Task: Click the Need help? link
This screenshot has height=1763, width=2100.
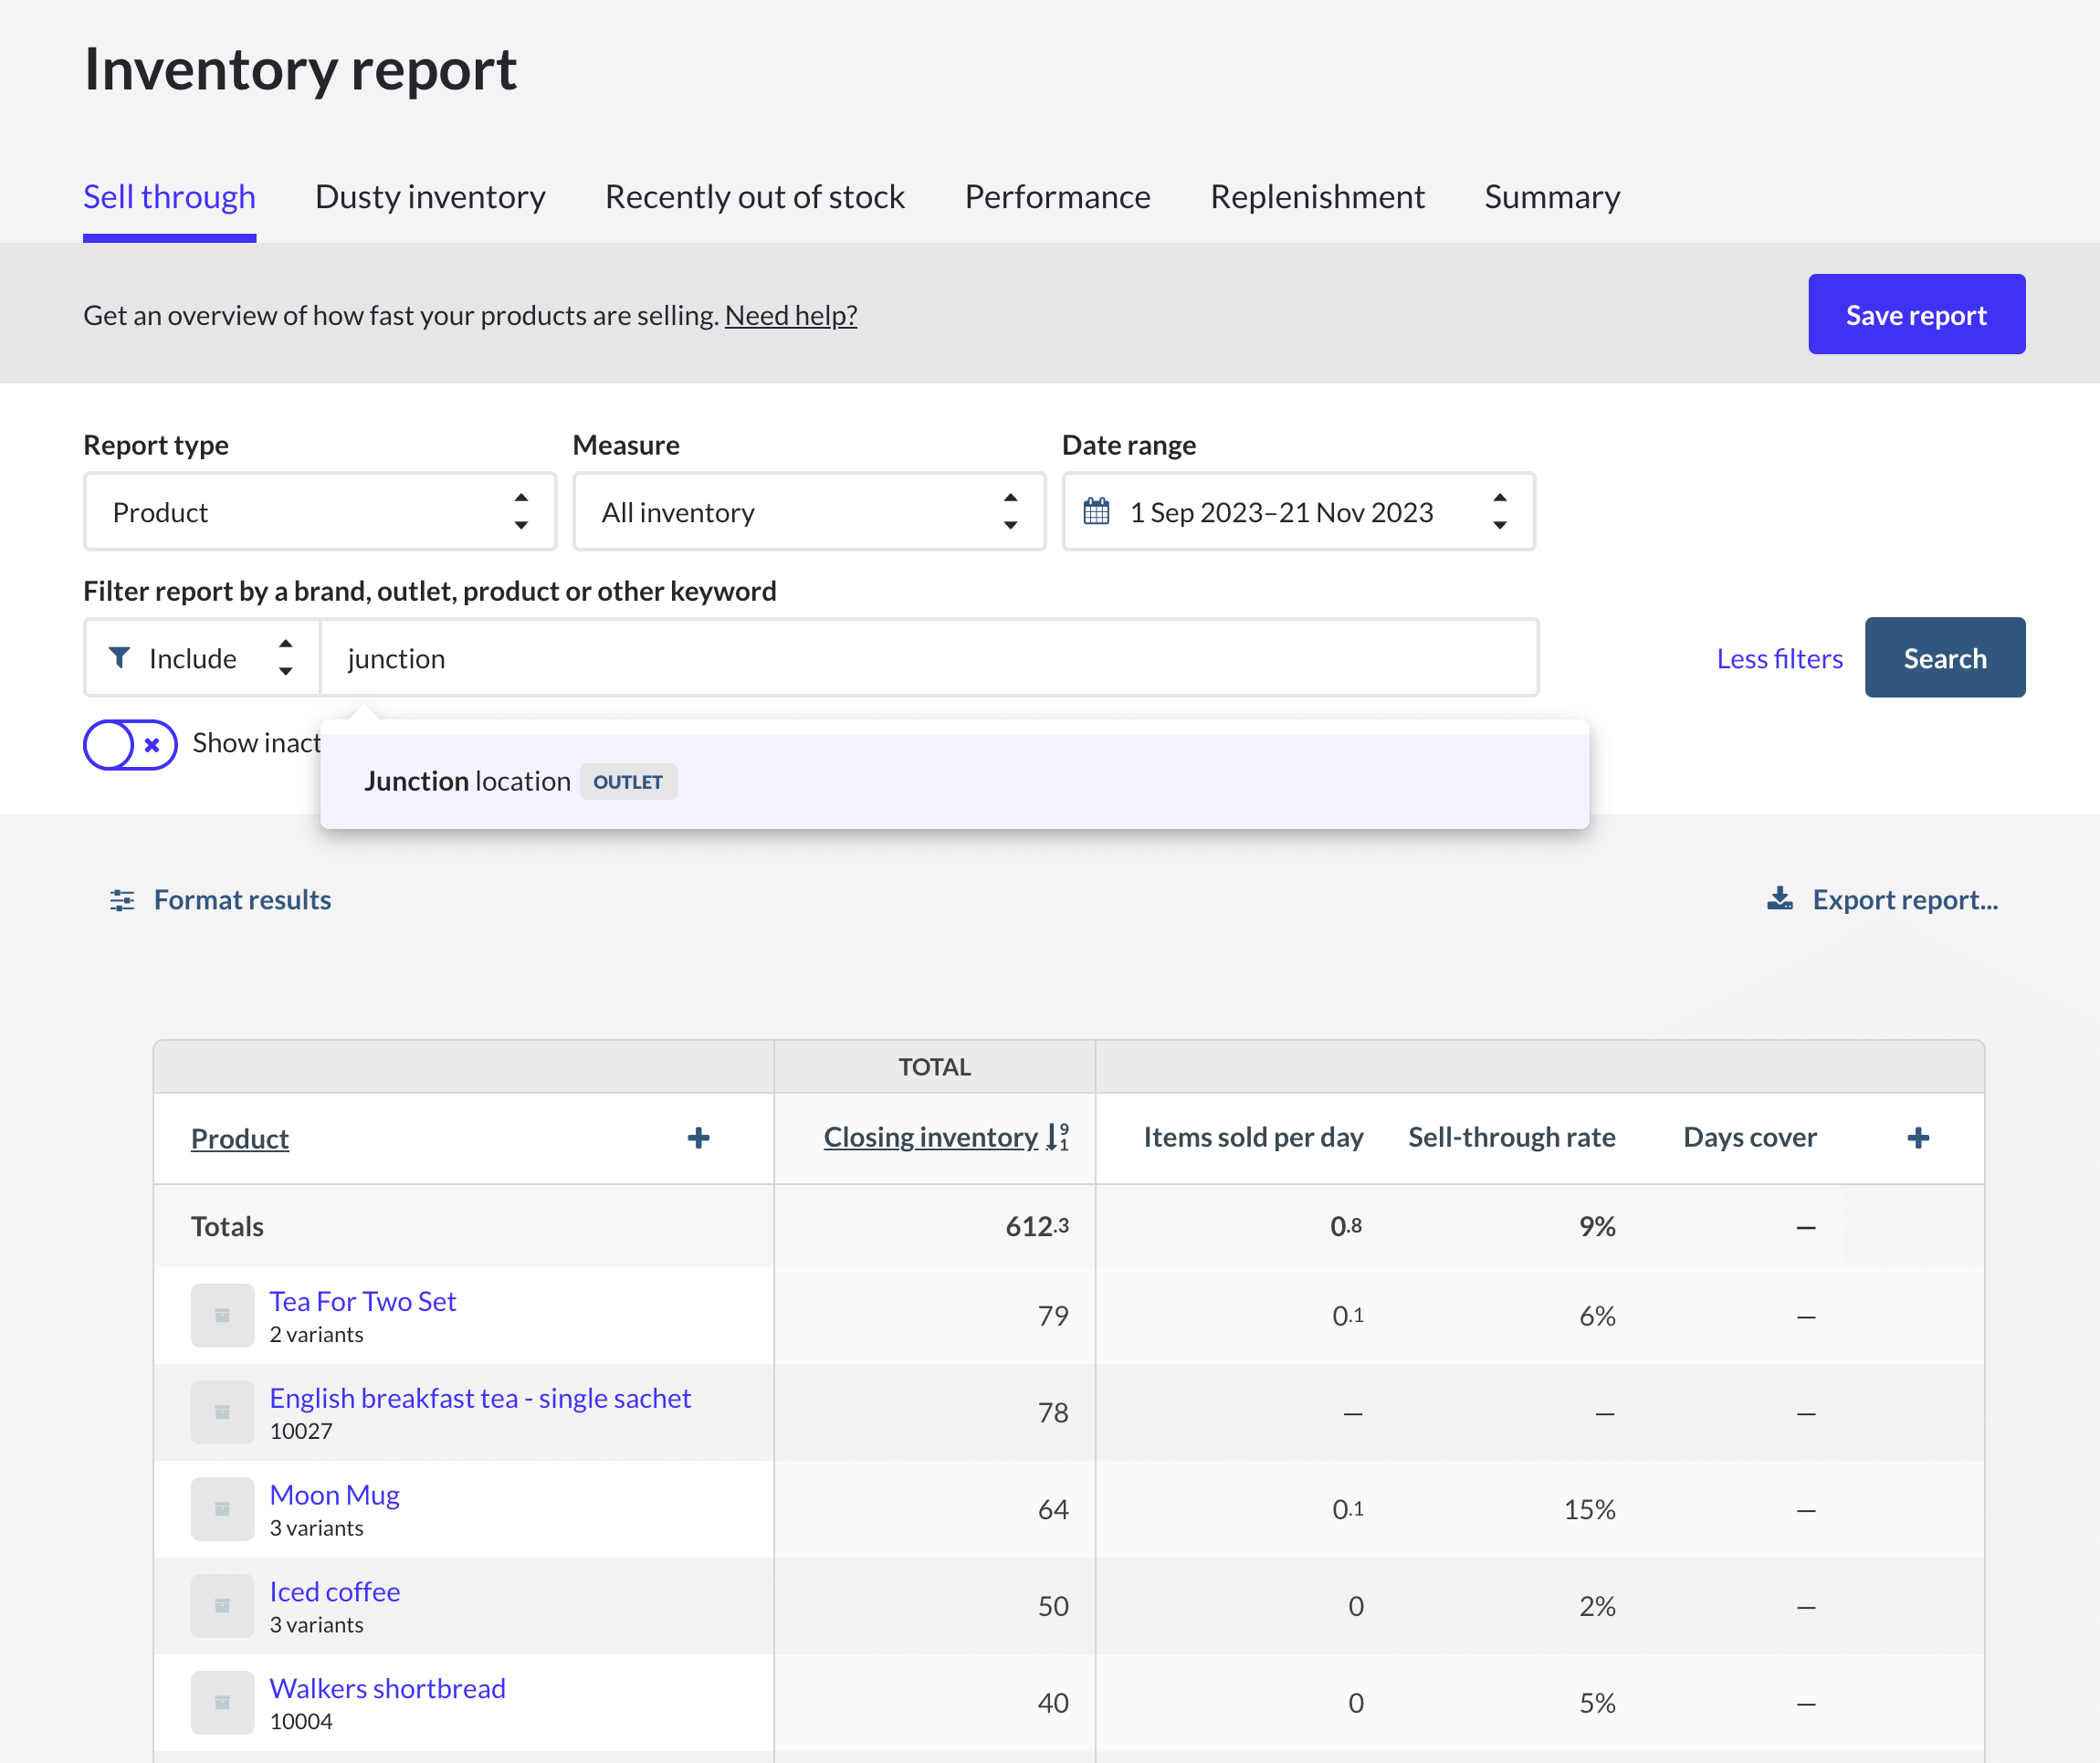Action: click(790, 315)
